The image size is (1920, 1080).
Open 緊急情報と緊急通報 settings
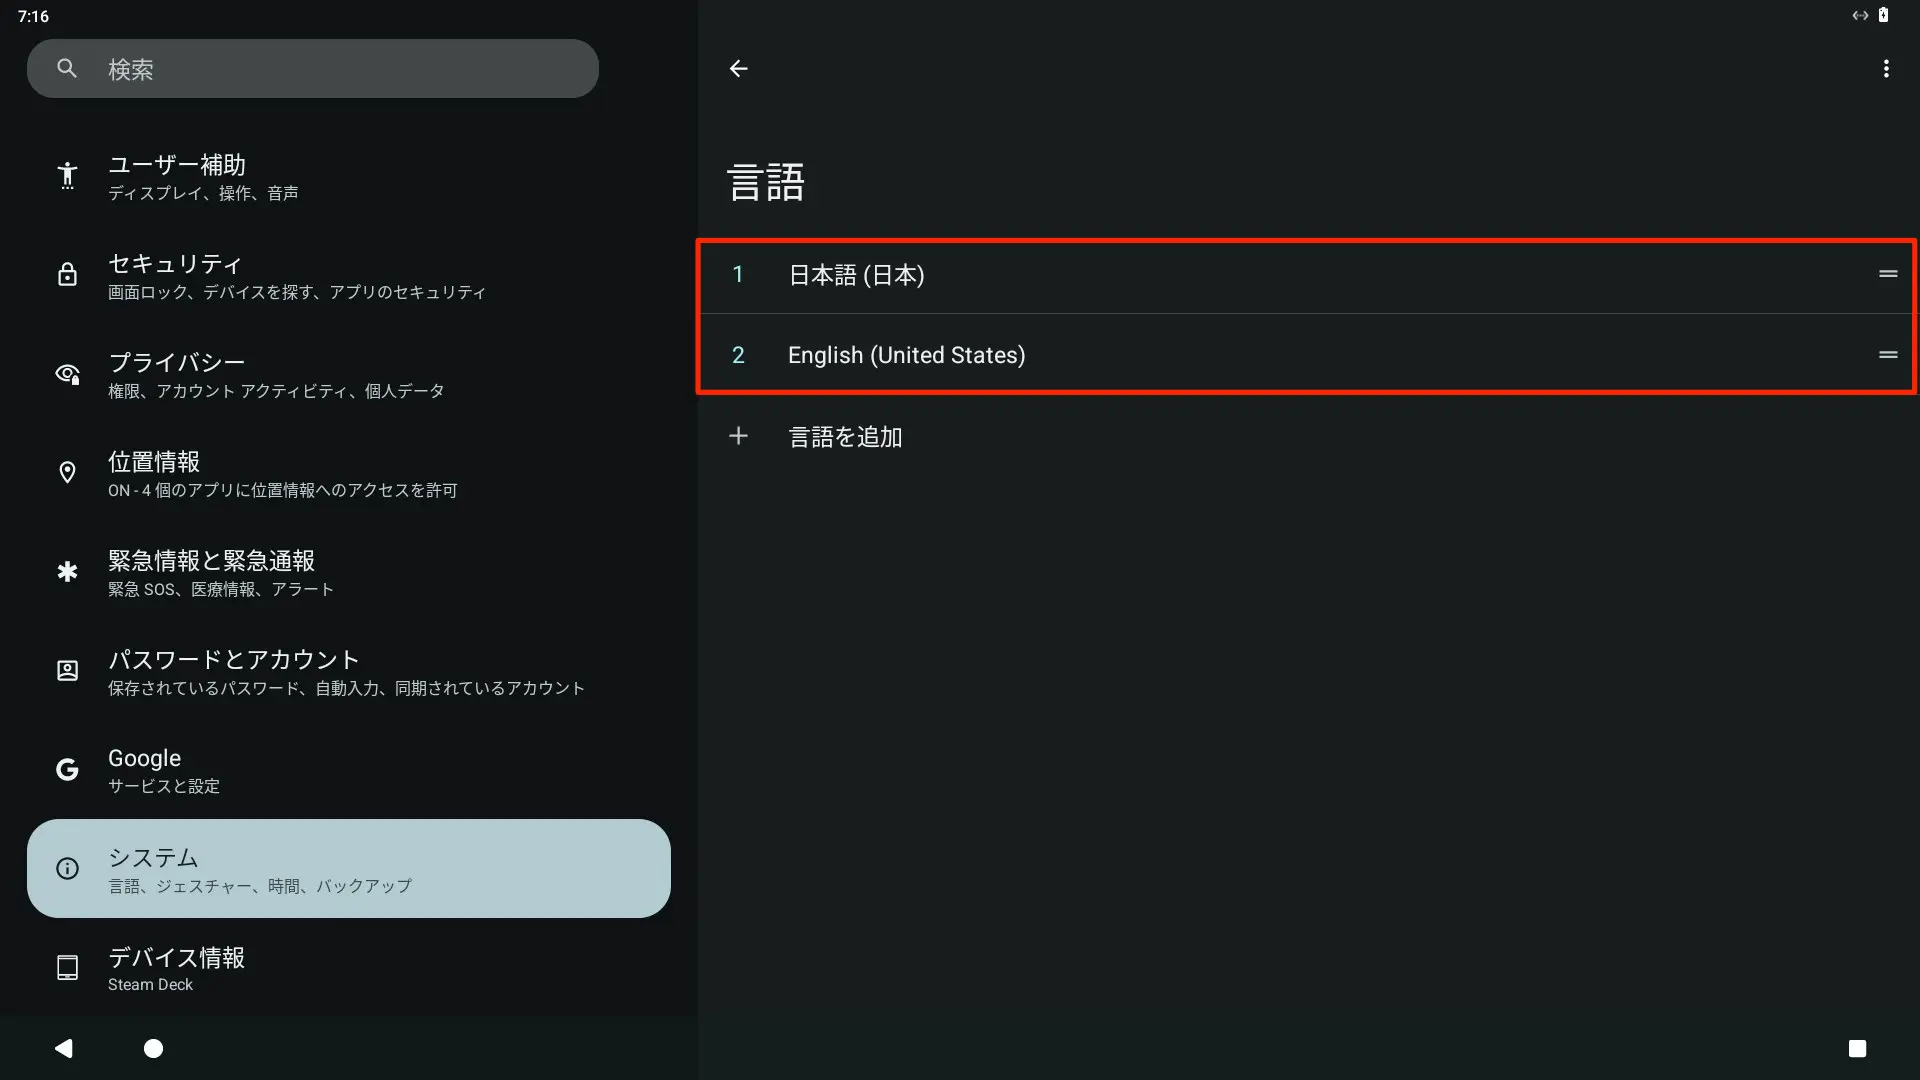click(x=348, y=572)
